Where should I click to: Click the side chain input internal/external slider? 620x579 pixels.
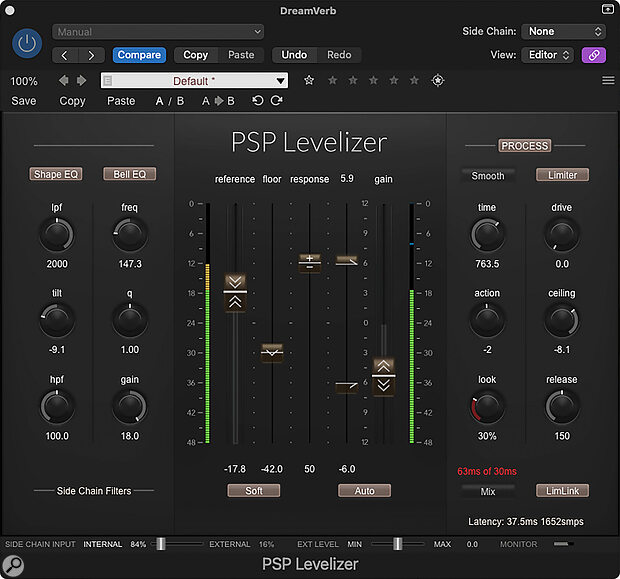tap(161, 544)
